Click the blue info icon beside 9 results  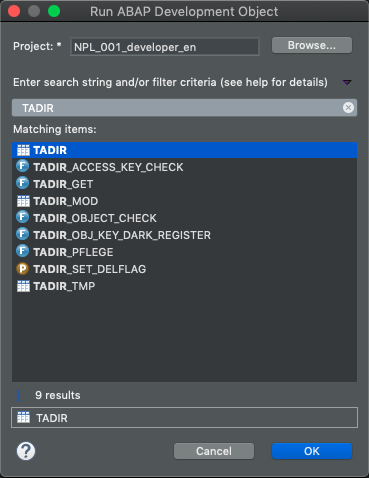pyautogui.click(x=19, y=395)
